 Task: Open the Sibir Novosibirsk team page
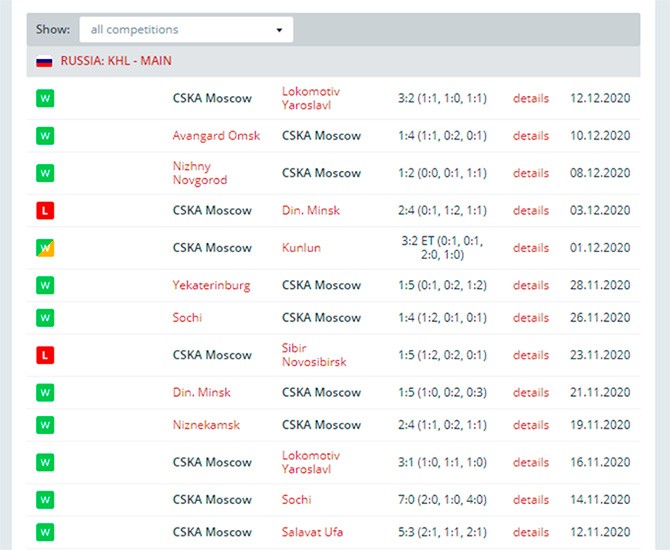(314, 355)
